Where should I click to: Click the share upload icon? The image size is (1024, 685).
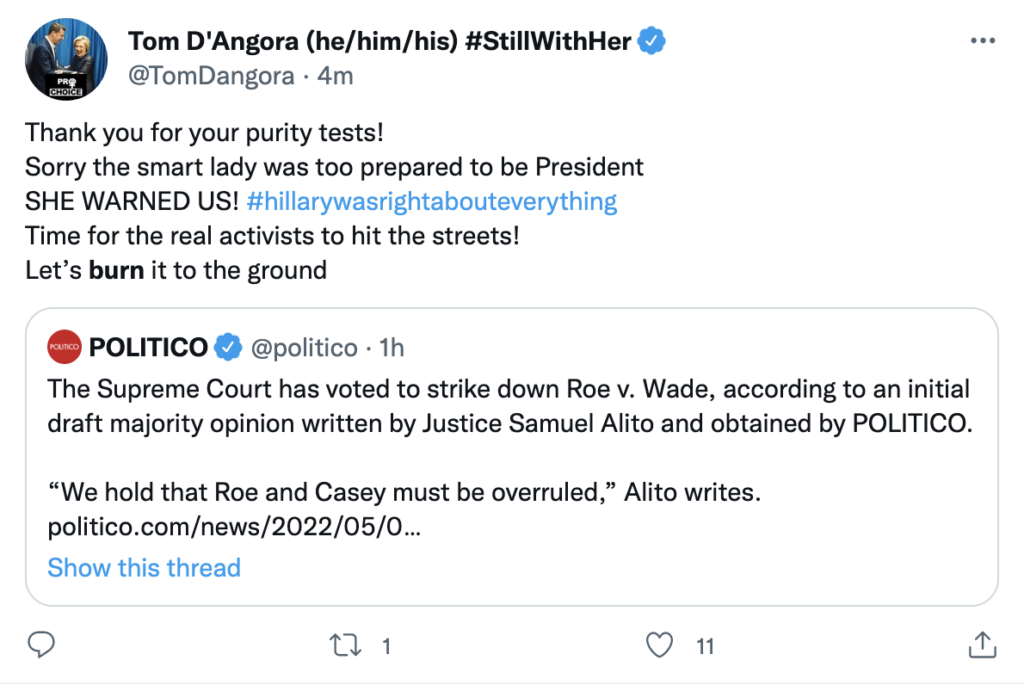(x=982, y=645)
